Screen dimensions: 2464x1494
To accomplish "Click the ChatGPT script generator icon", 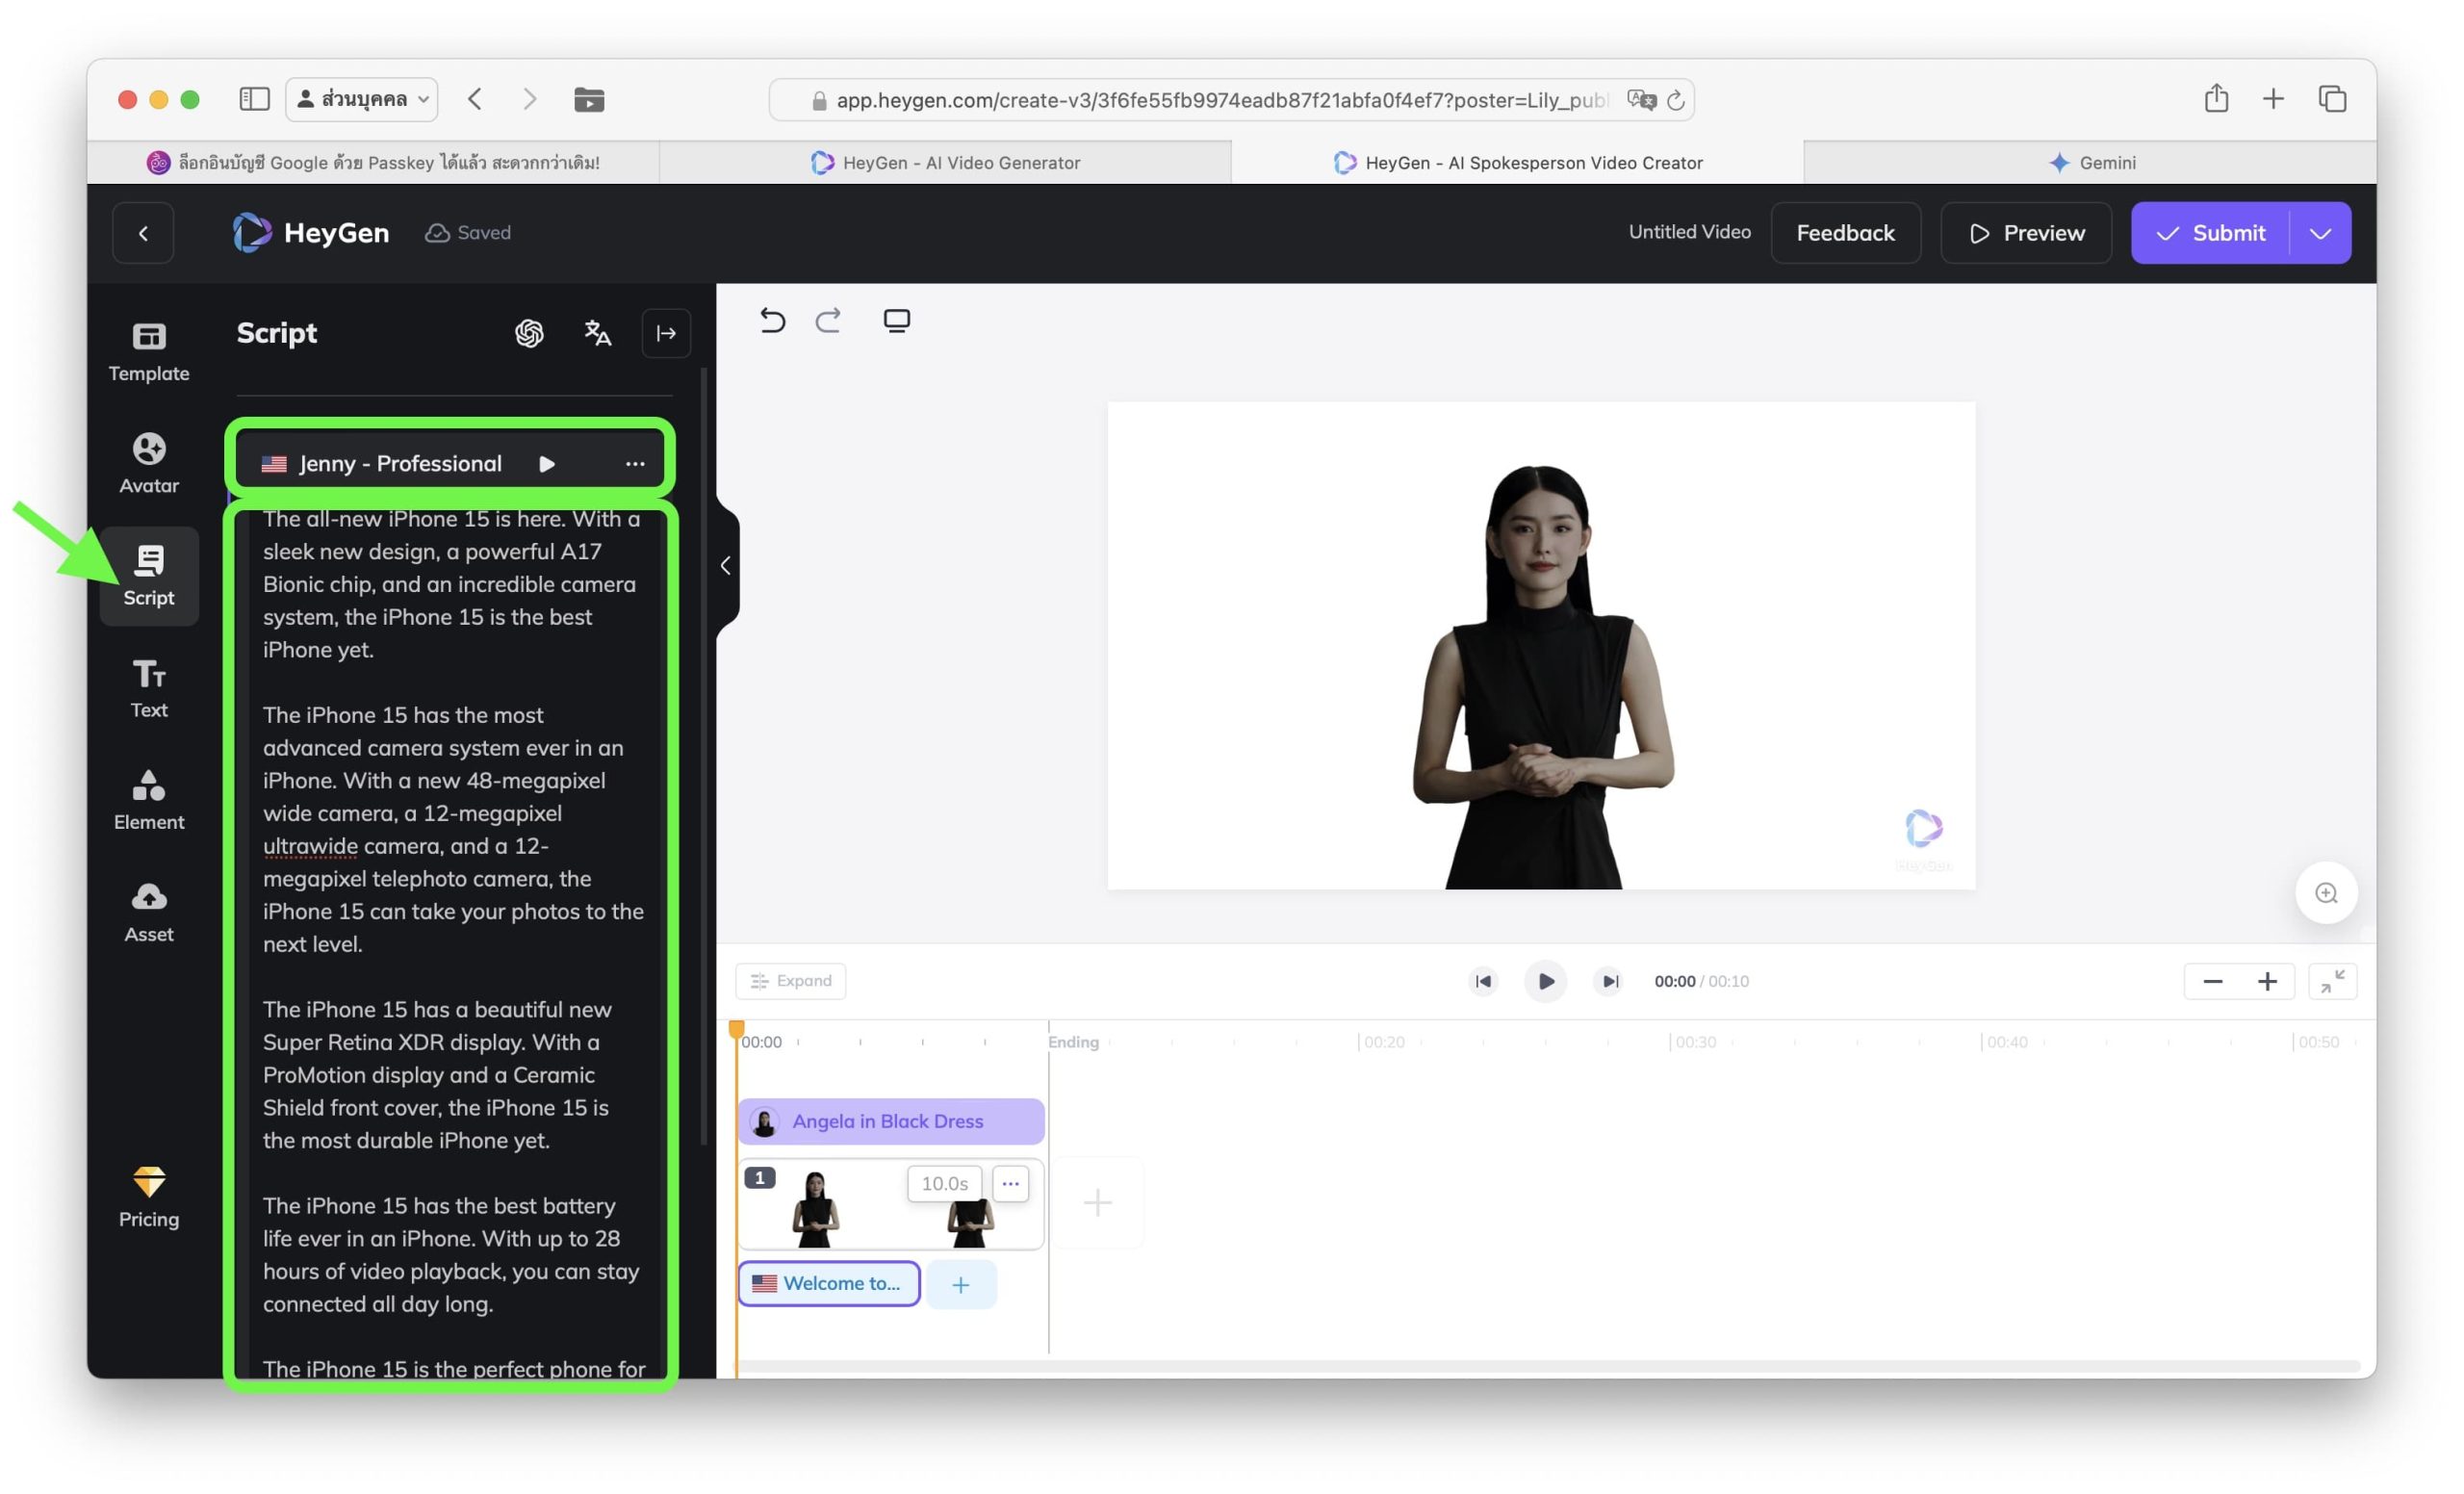I will point(529,333).
